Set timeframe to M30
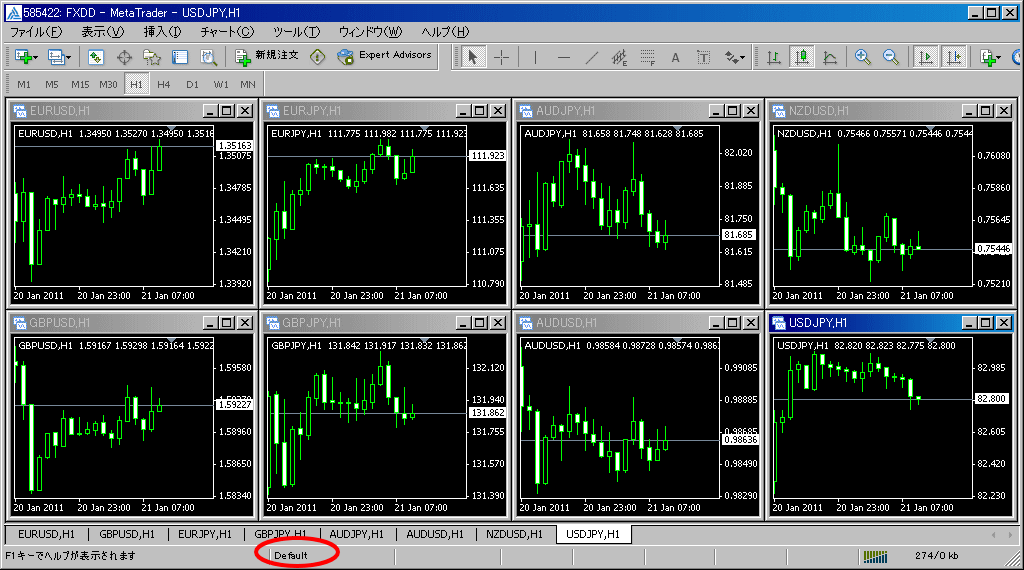This screenshot has height=570, width=1024. [108, 84]
